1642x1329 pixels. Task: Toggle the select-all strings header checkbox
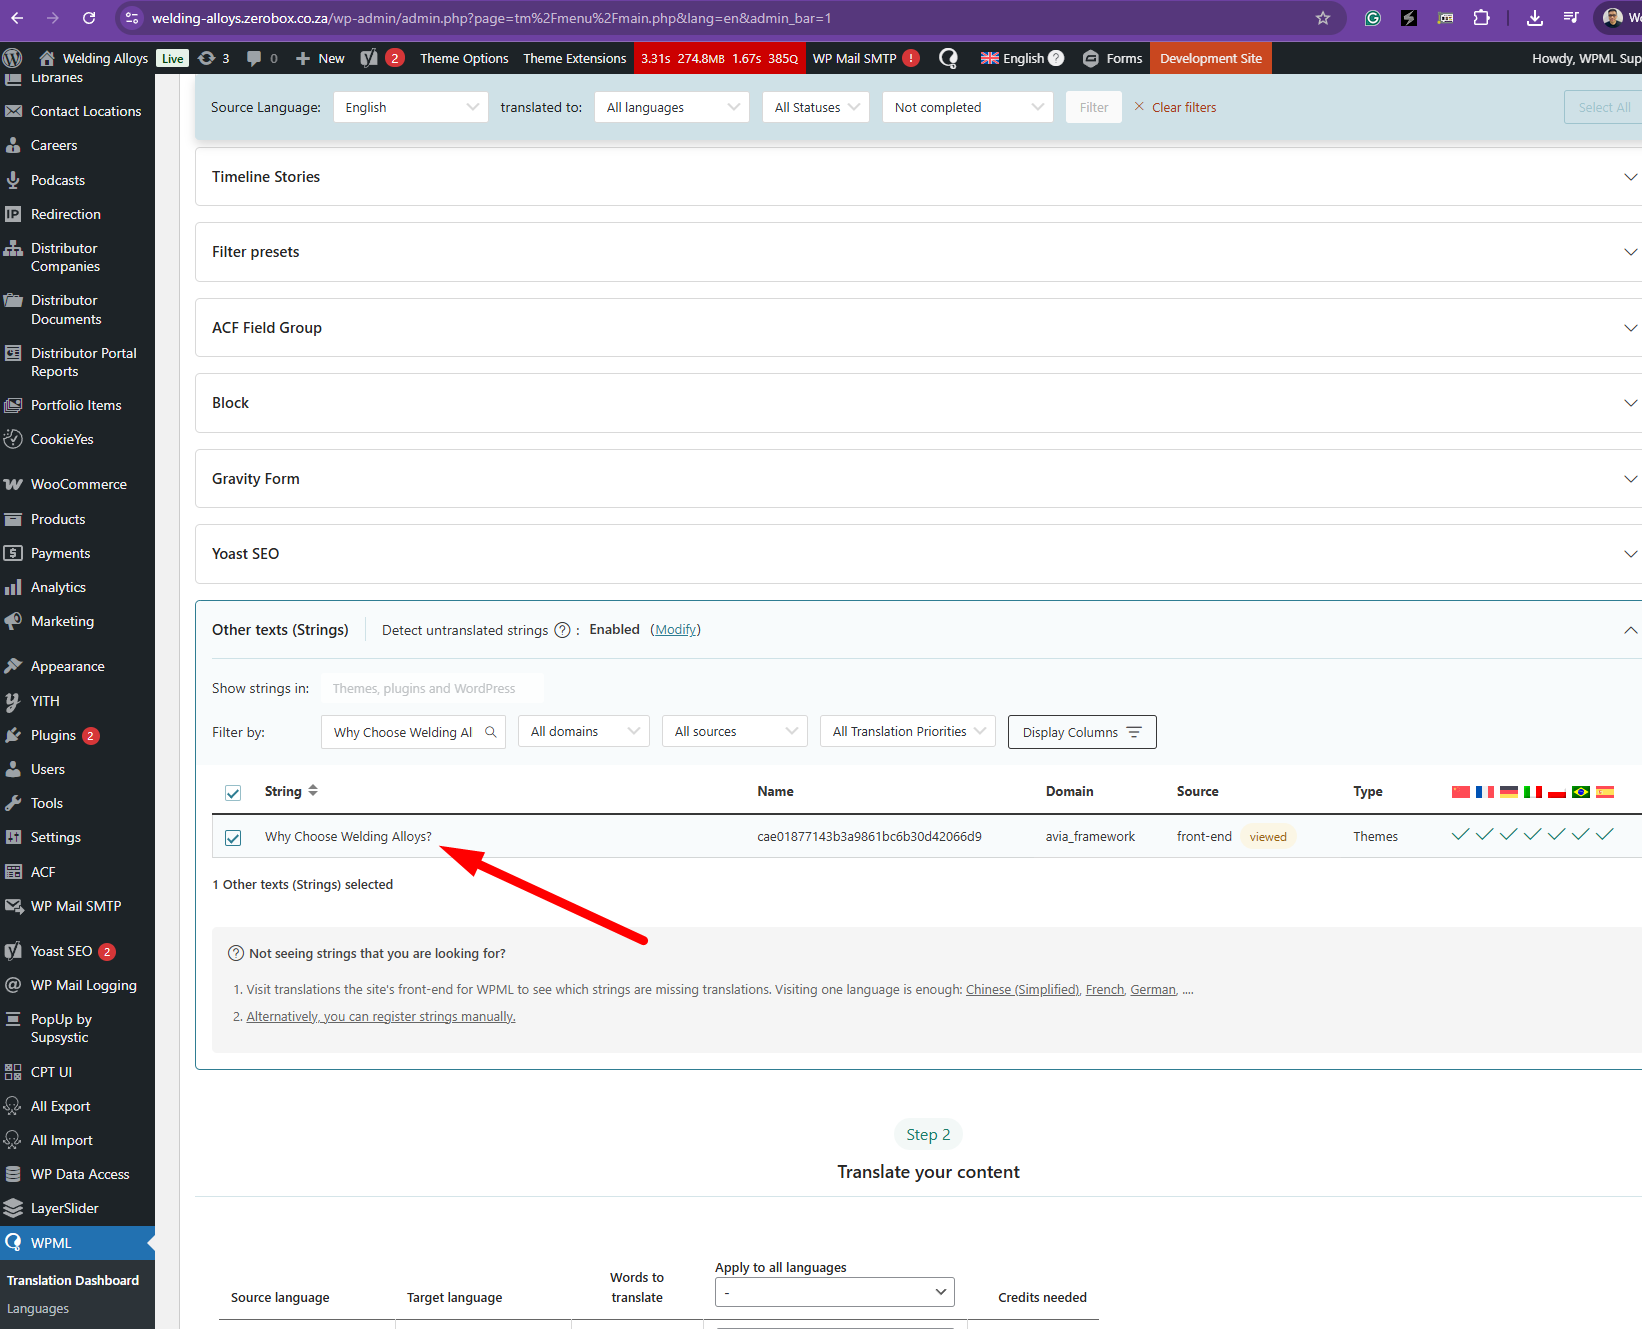click(233, 793)
